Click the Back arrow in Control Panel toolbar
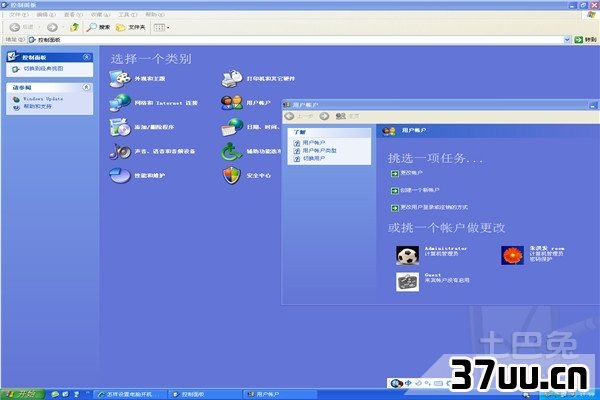 pos(15,27)
